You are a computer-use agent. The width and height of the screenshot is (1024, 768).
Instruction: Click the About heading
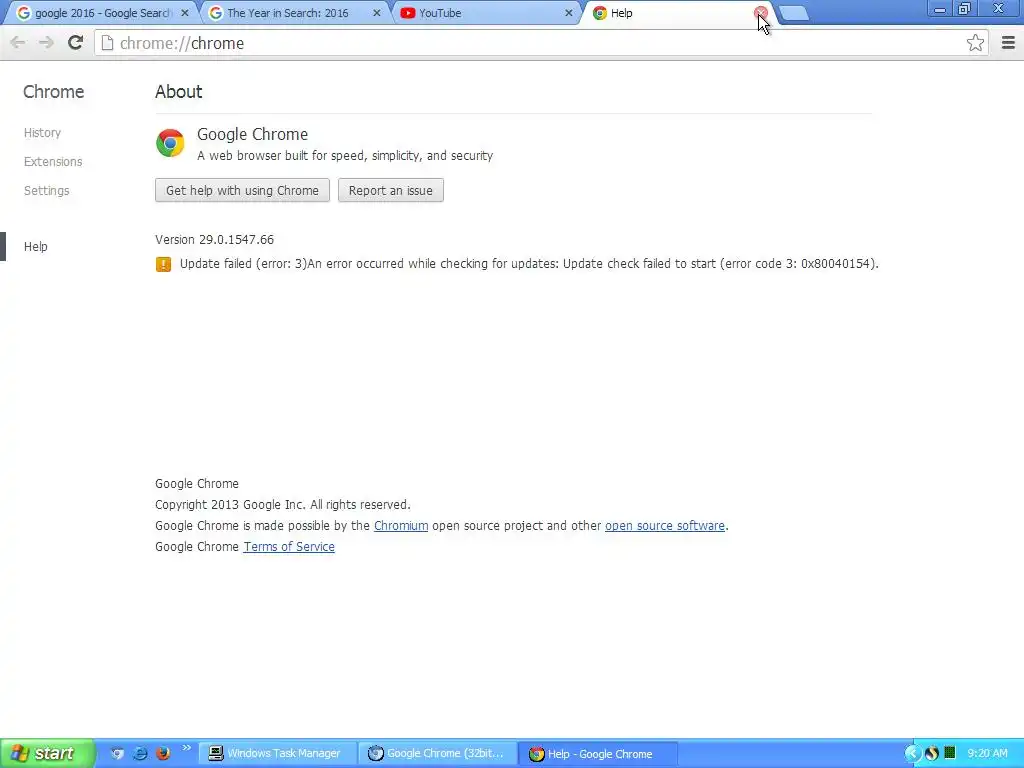[x=178, y=91]
